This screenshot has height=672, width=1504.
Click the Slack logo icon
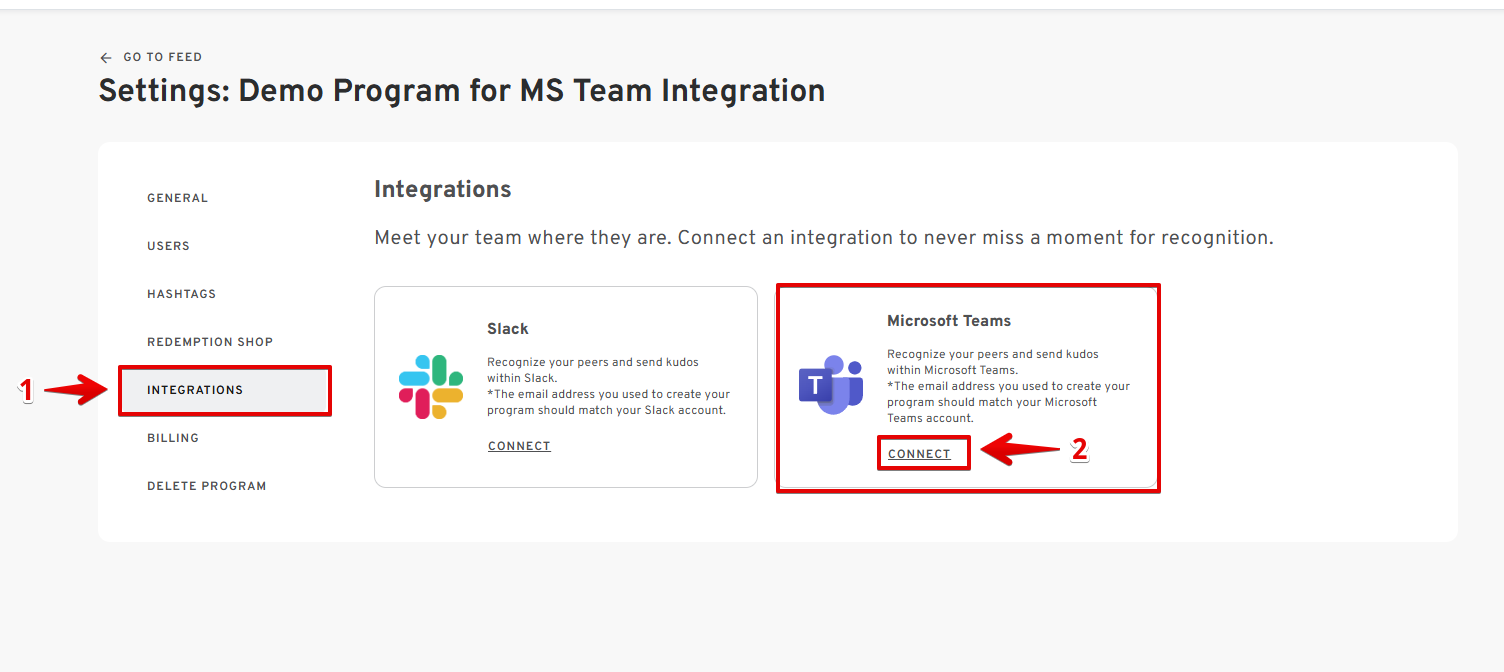point(431,387)
